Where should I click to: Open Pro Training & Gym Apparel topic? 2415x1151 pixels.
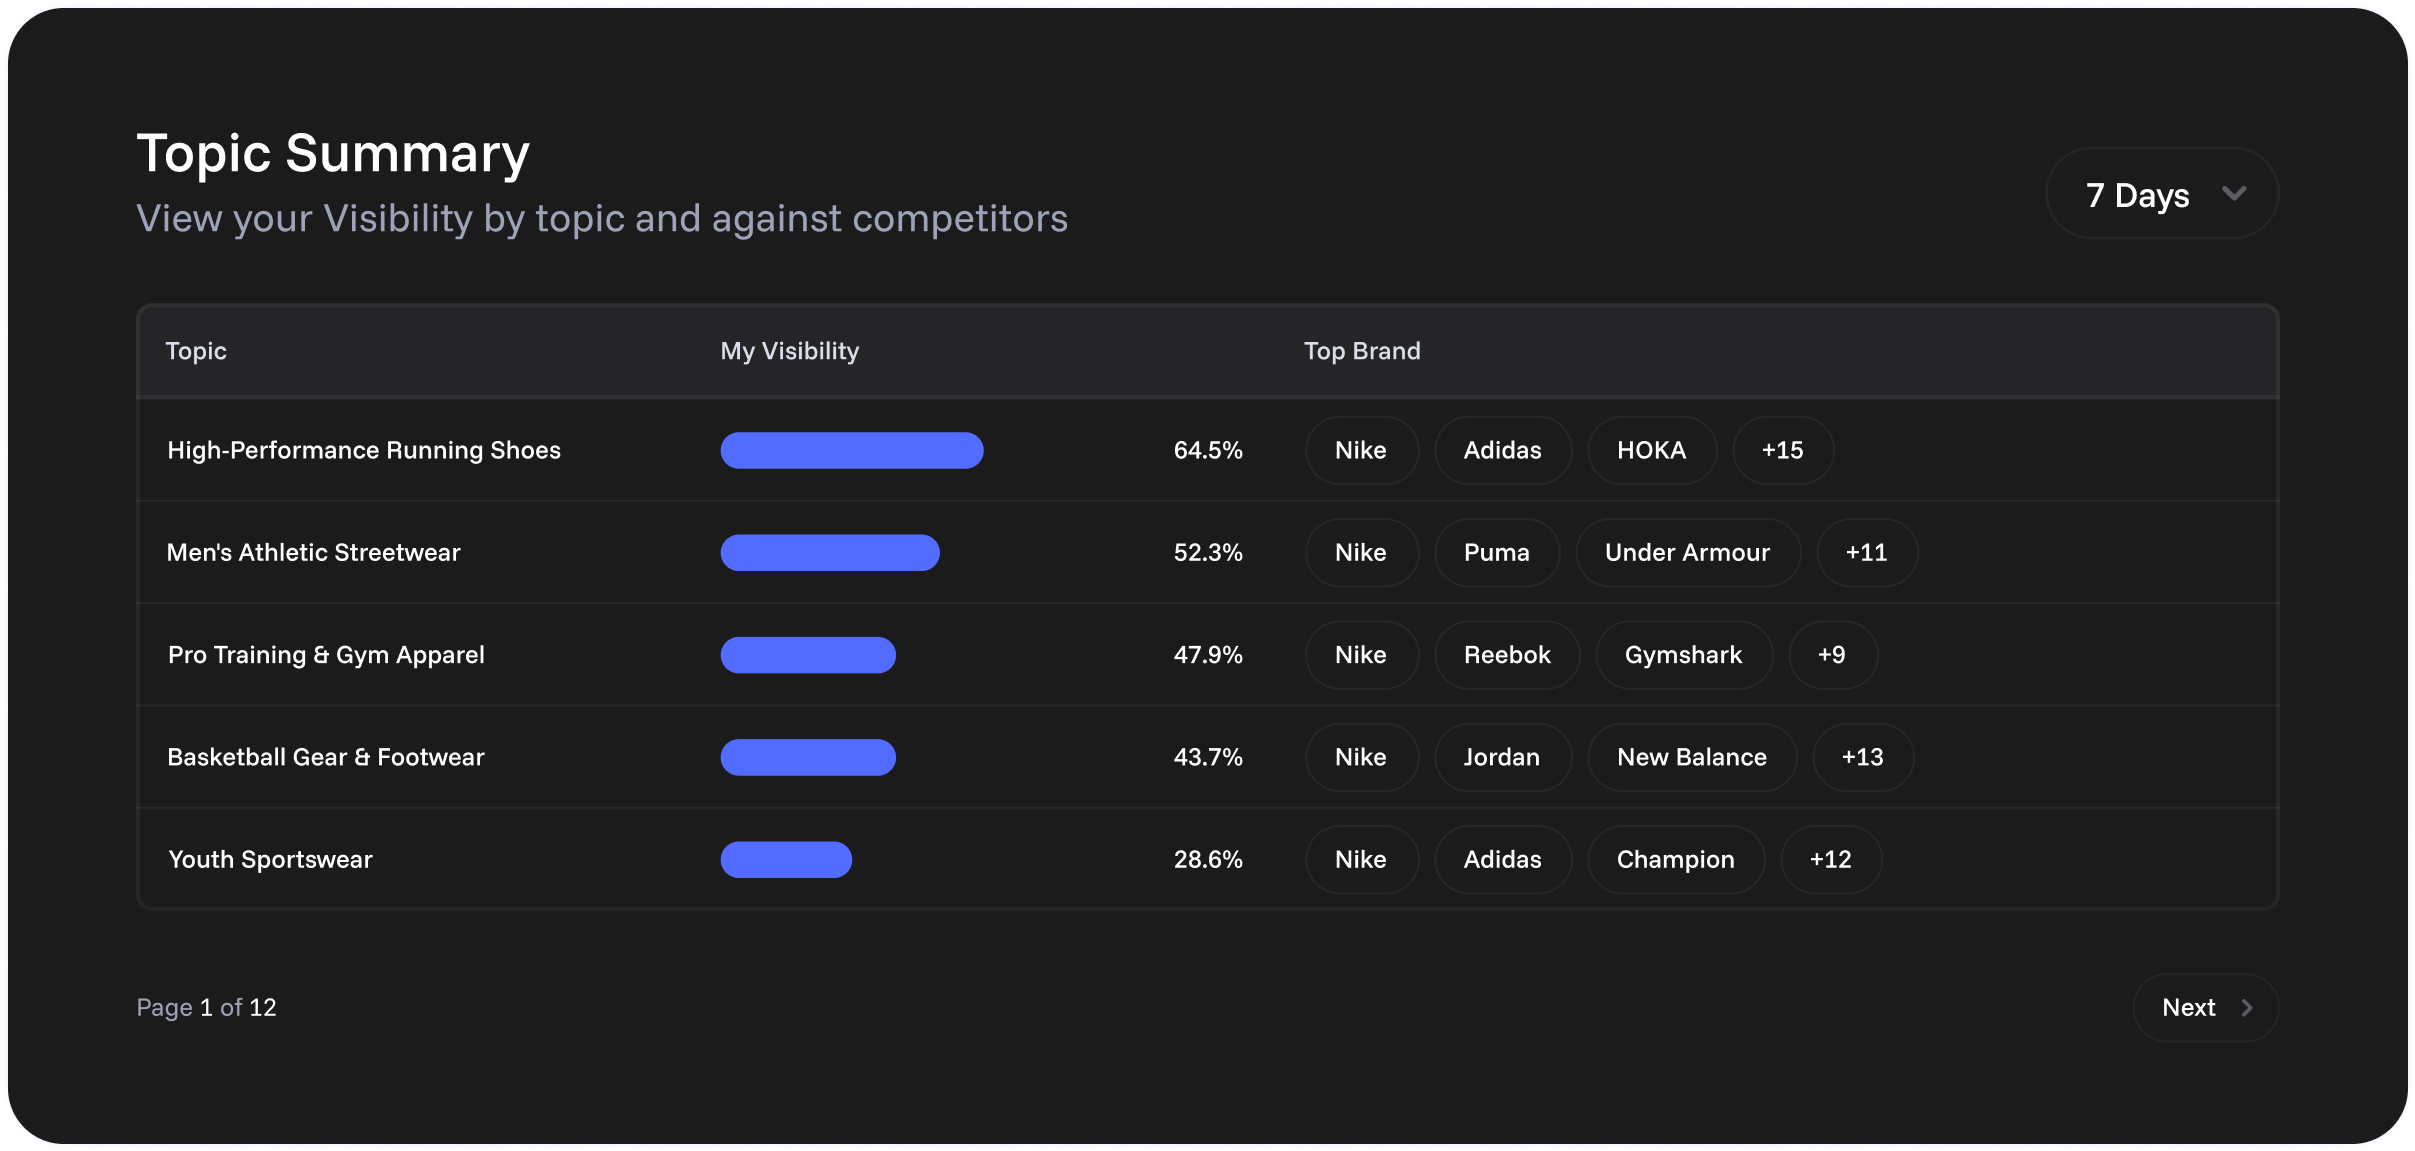click(x=326, y=655)
